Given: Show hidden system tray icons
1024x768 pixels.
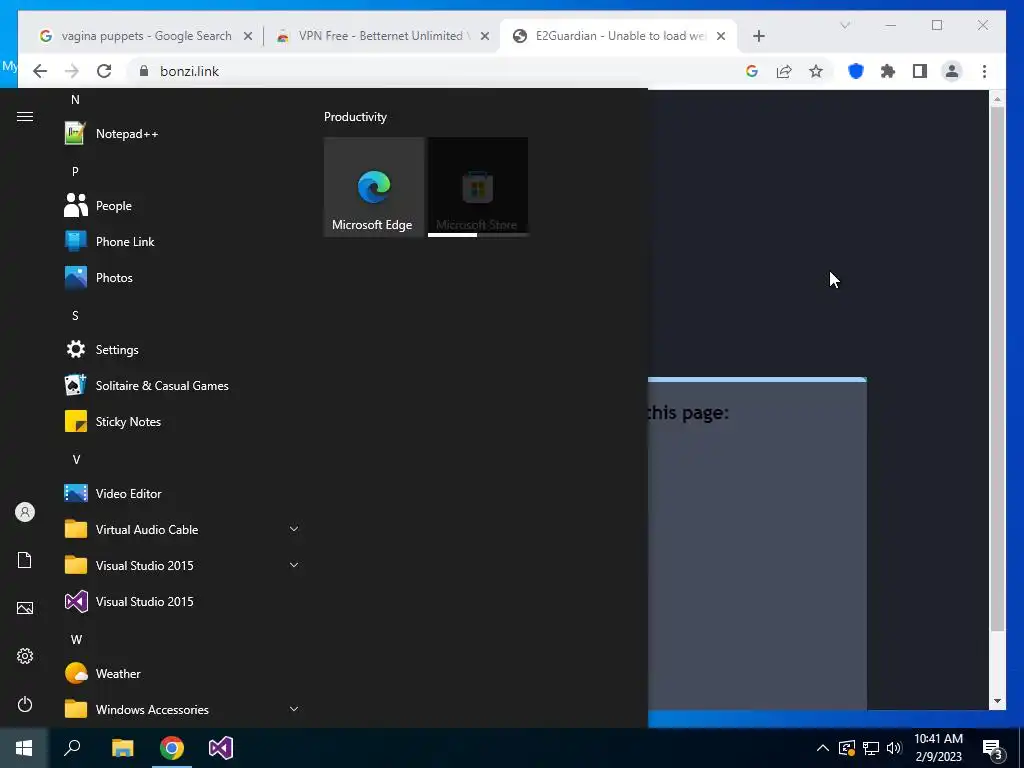Looking at the screenshot, I should point(823,748).
